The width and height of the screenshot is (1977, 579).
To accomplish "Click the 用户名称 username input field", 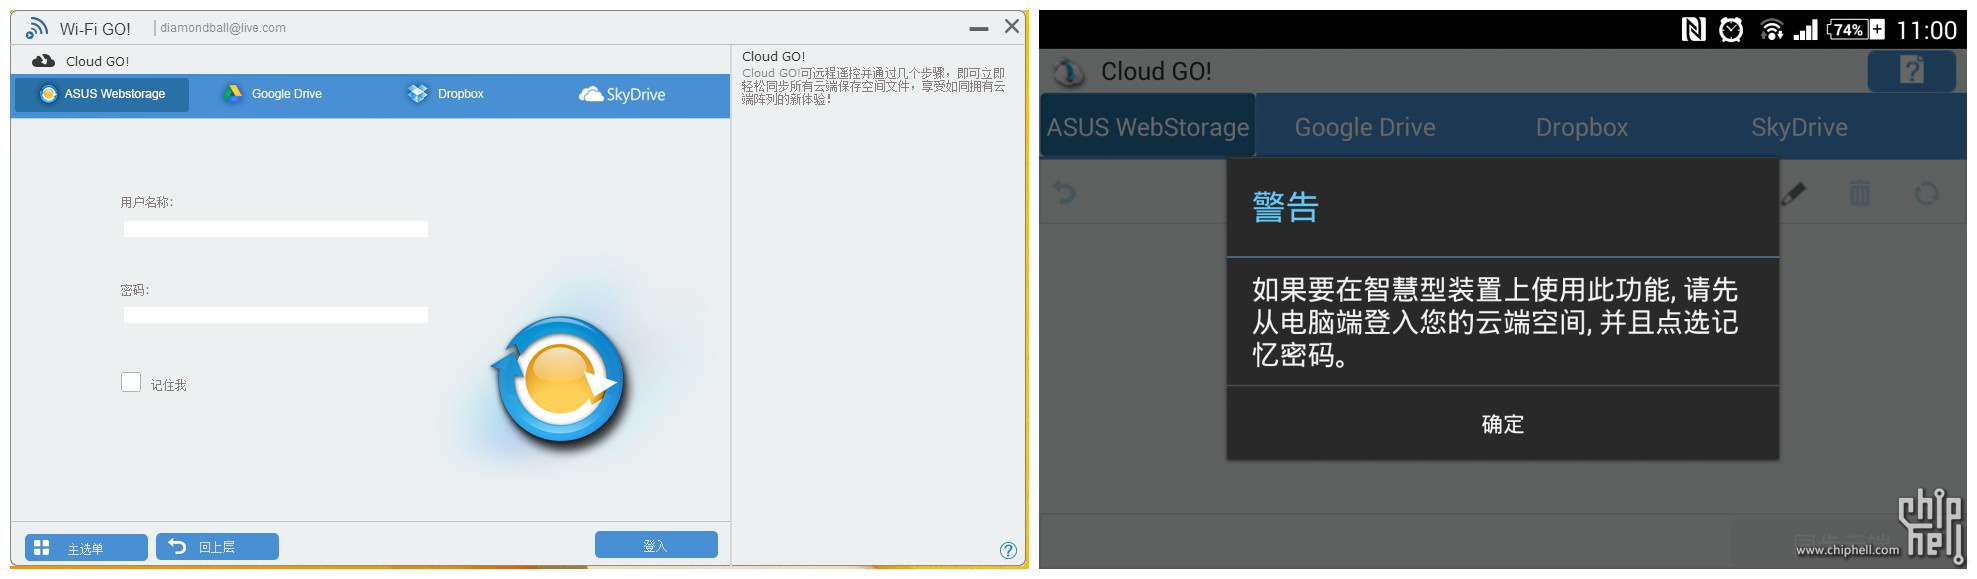I will click(x=276, y=229).
